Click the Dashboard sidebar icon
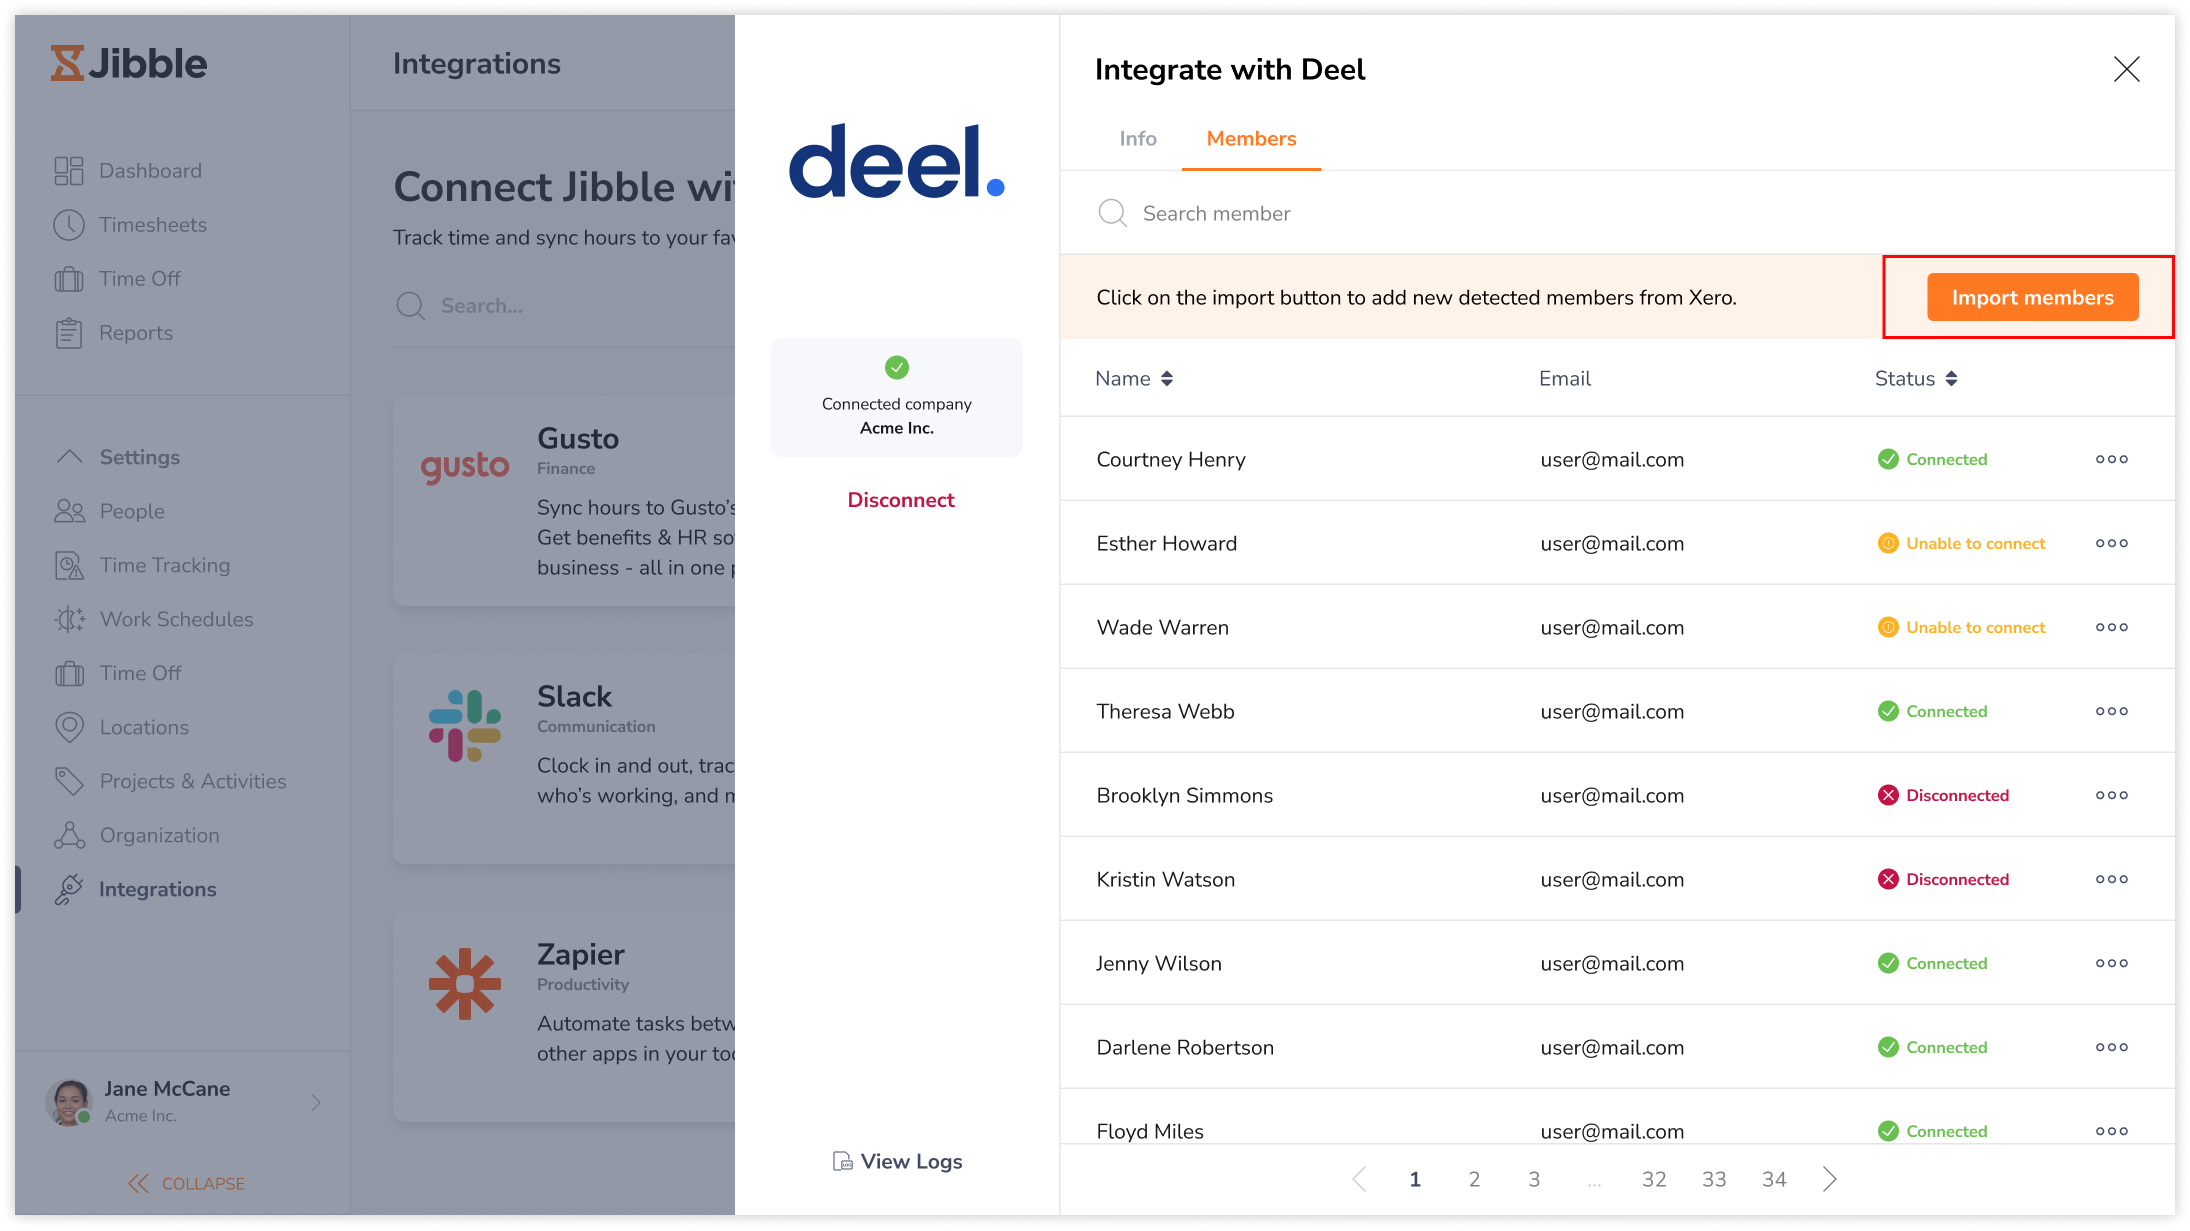The width and height of the screenshot is (2190, 1231). tap(69, 170)
